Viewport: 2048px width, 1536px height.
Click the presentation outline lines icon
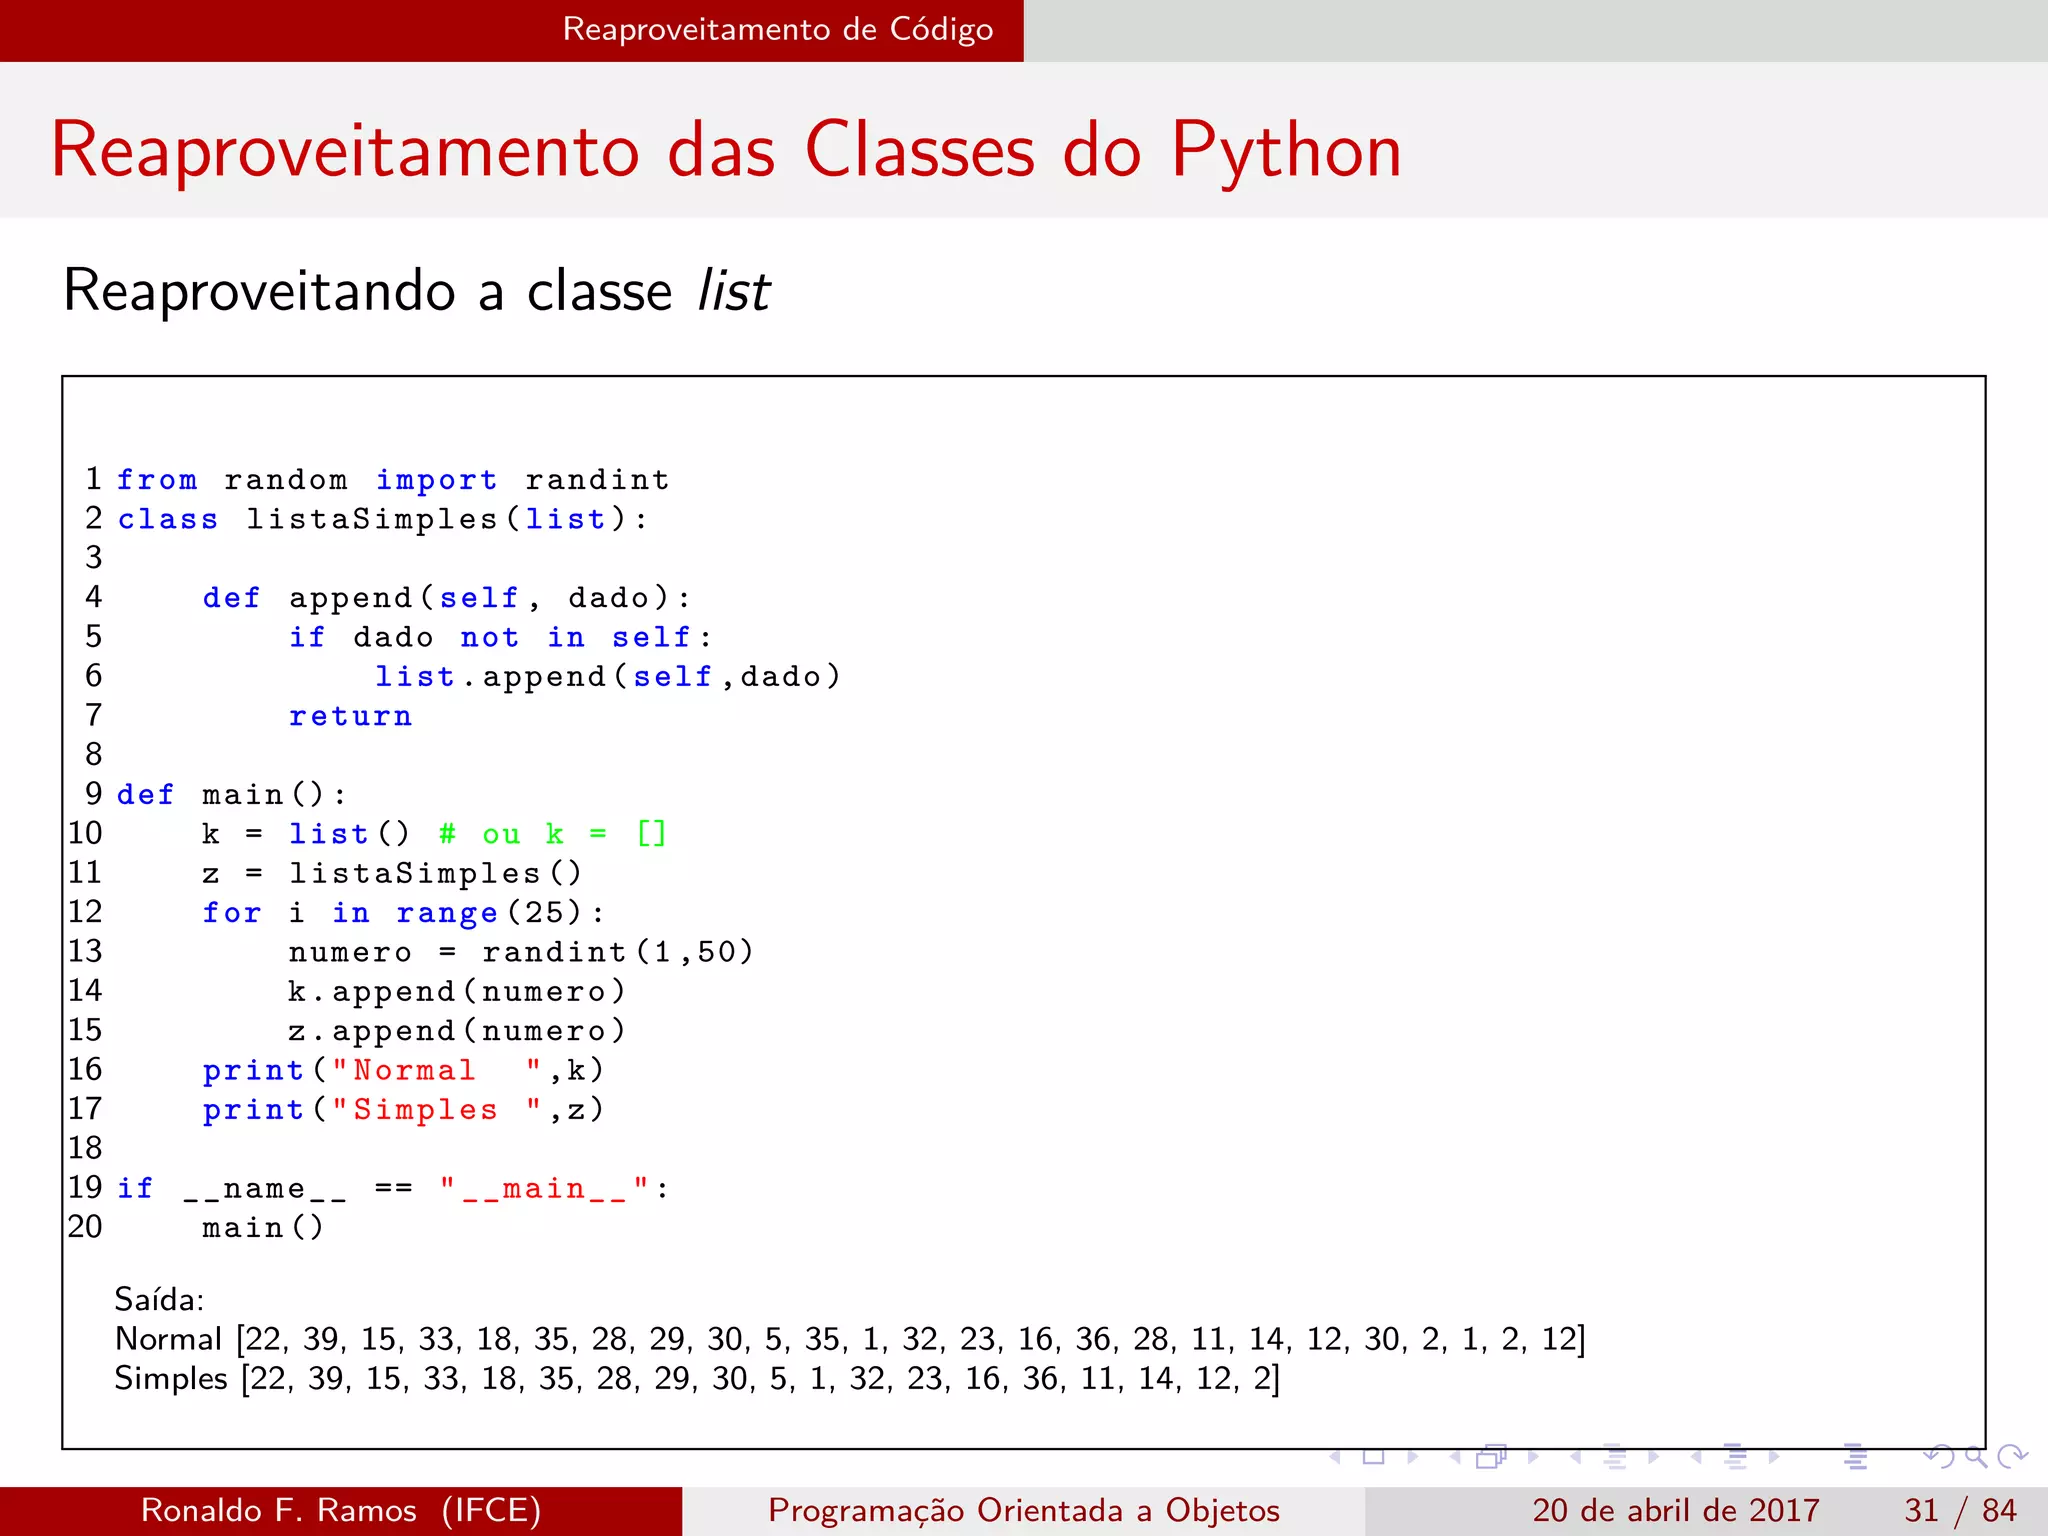(x=1856, y=1456)
